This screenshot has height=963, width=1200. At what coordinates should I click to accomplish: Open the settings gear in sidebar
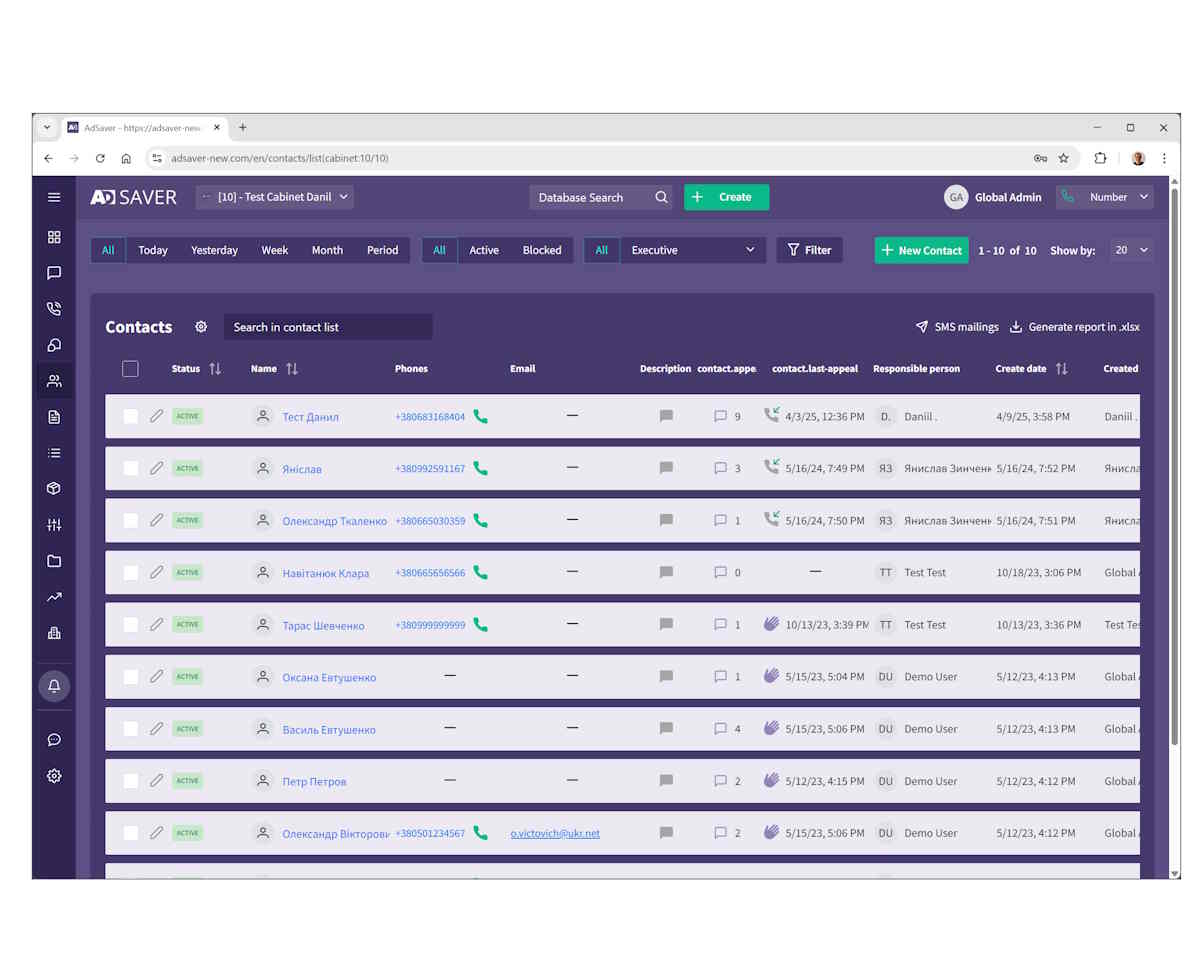tap(54, 776)
